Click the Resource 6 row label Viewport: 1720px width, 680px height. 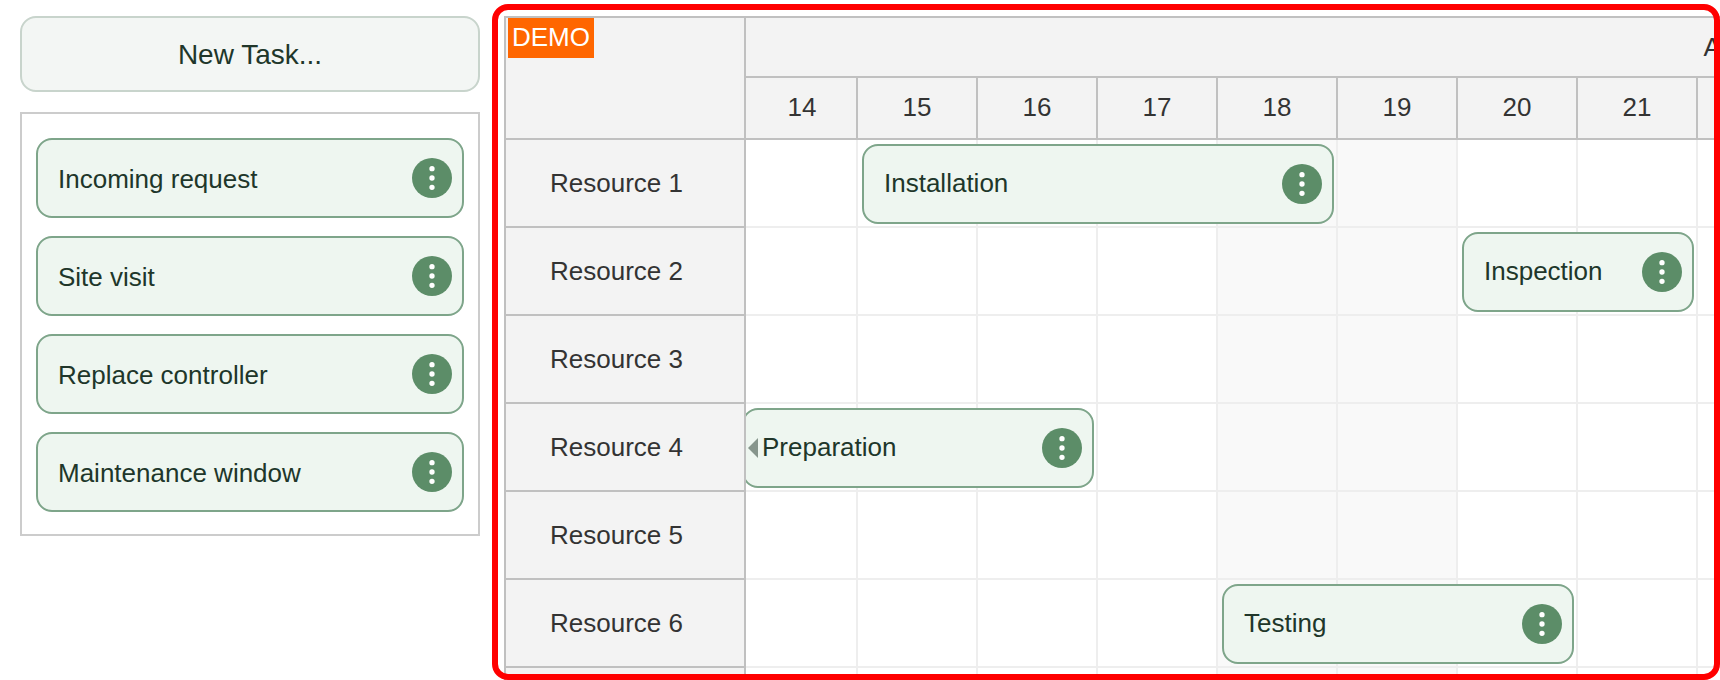coord(616,623)
